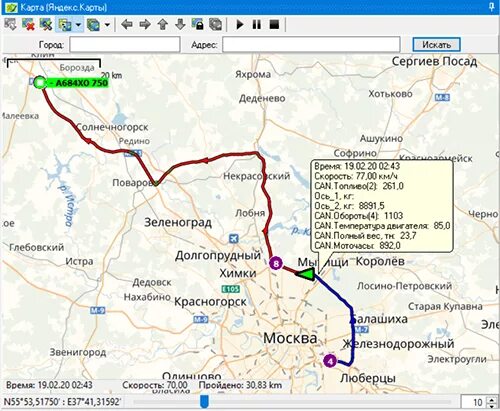Click the Химки city label
The width and height of the screenshot is (500, 411).
[x=238, y=273]
